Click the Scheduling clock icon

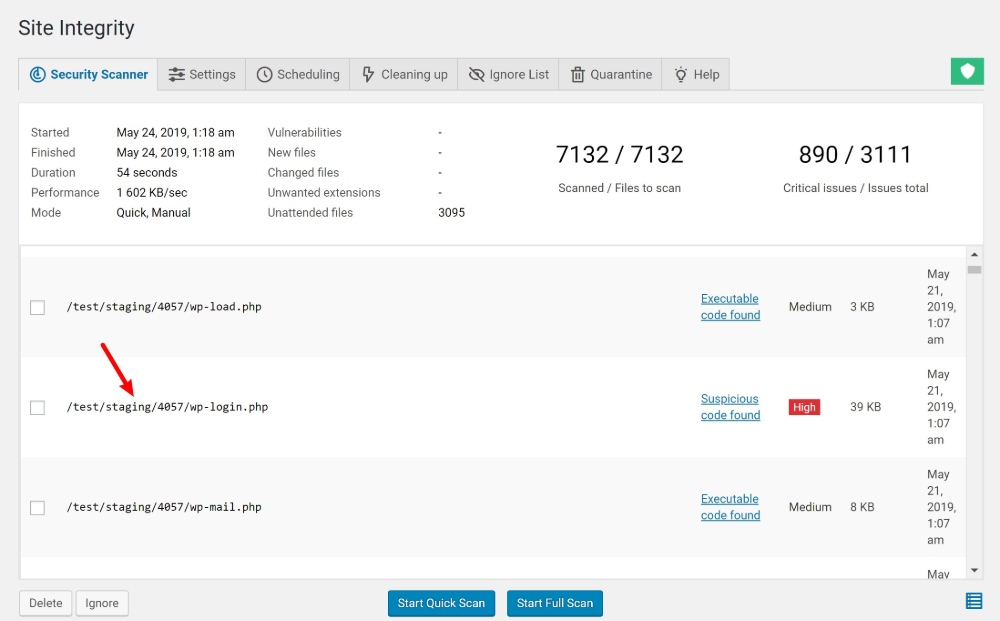(264, 75)
